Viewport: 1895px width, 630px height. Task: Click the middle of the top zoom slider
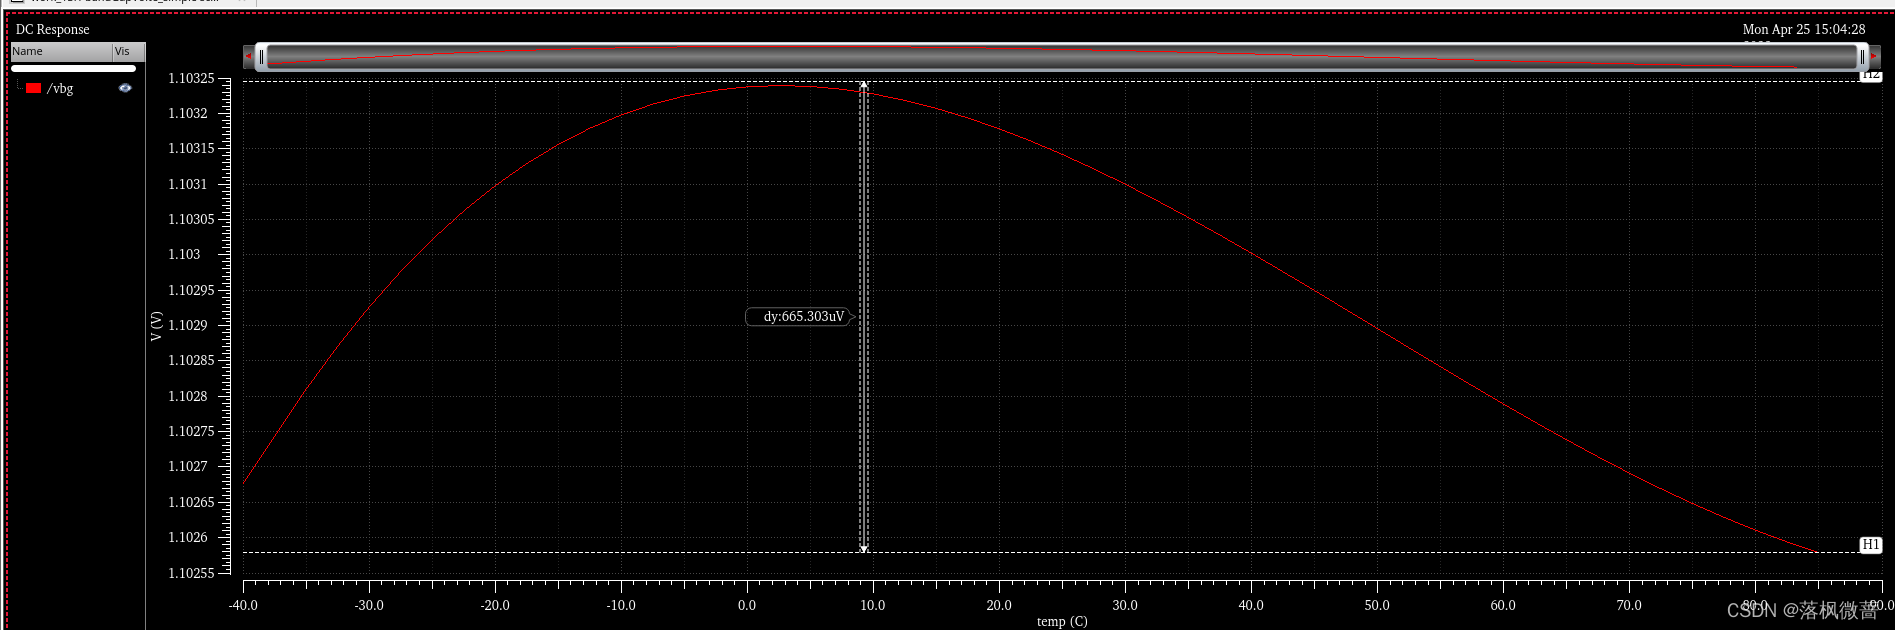[1060, 56]
